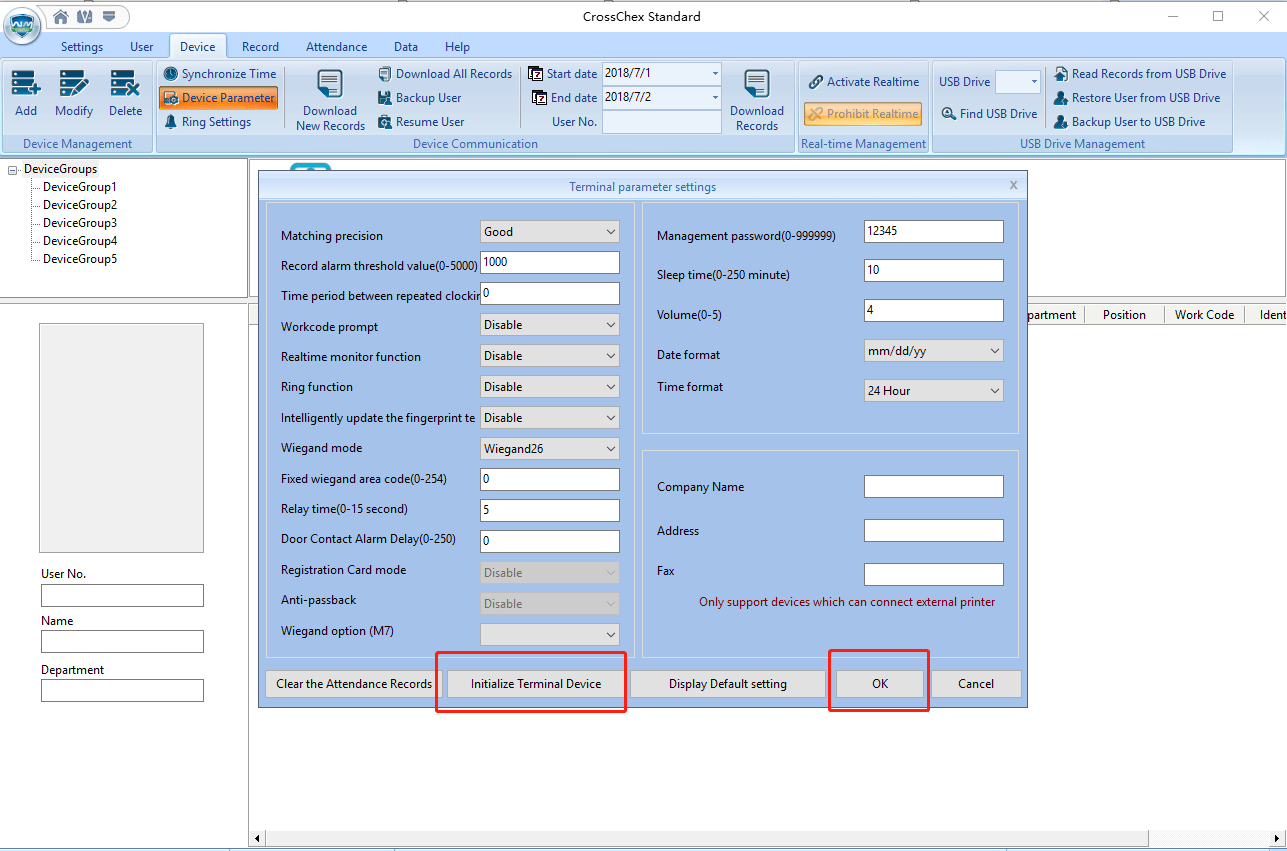Select DeviceGroup3 in the tree

tap(80, 223)
